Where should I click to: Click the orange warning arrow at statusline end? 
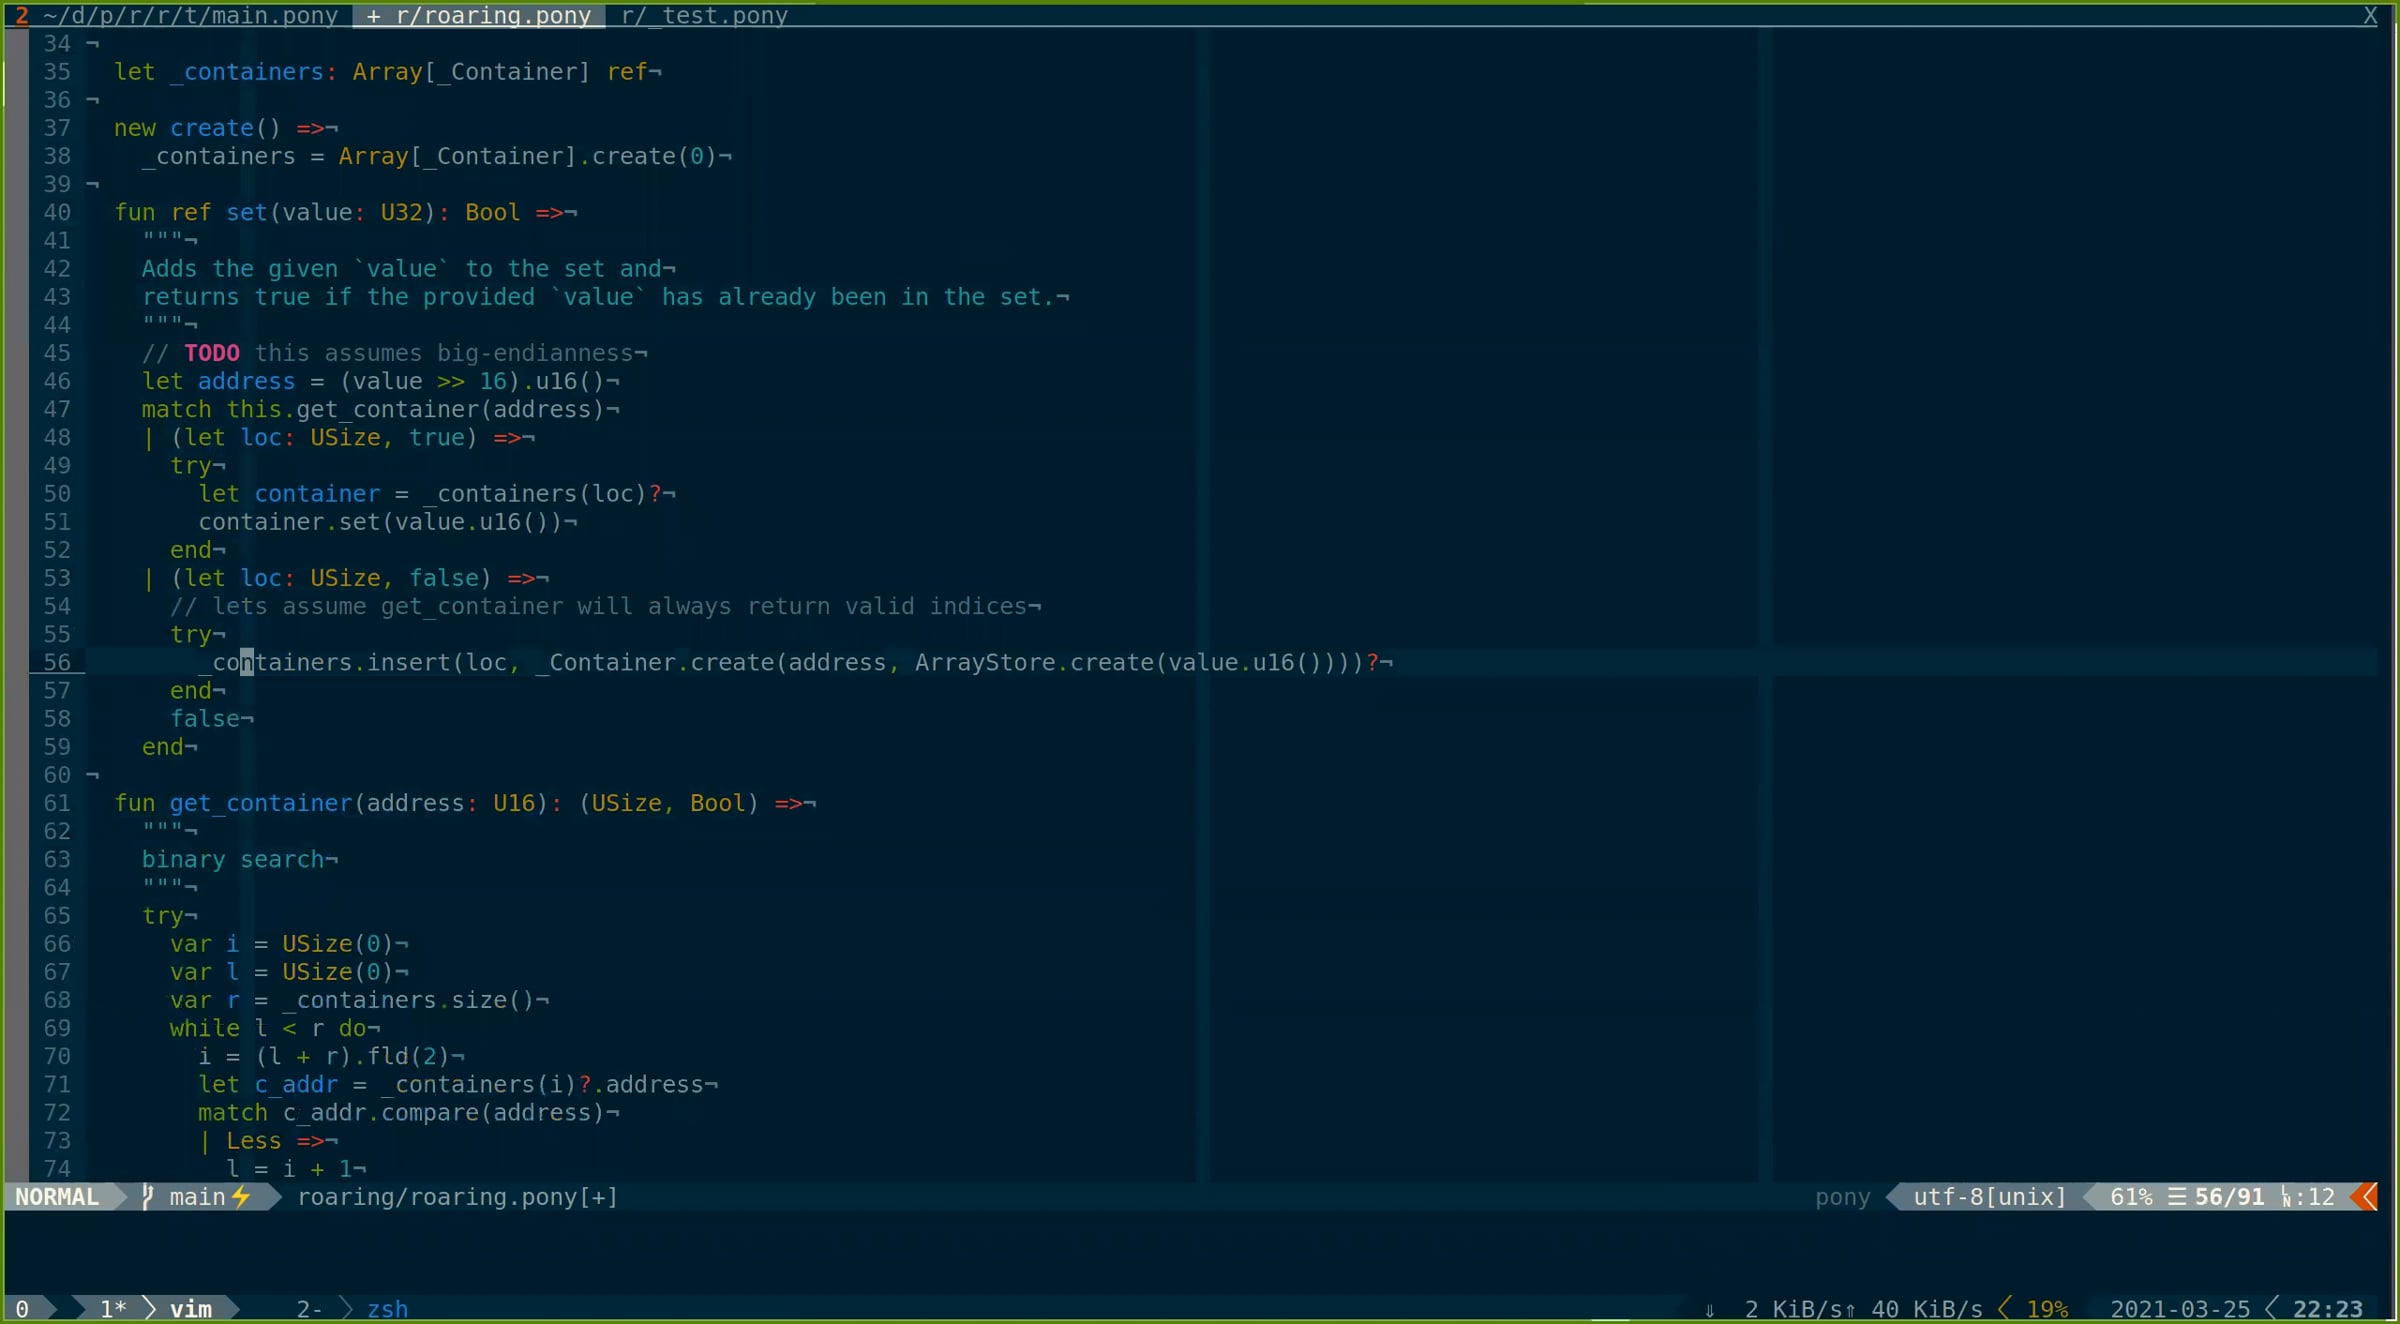click(2365, 1197)
